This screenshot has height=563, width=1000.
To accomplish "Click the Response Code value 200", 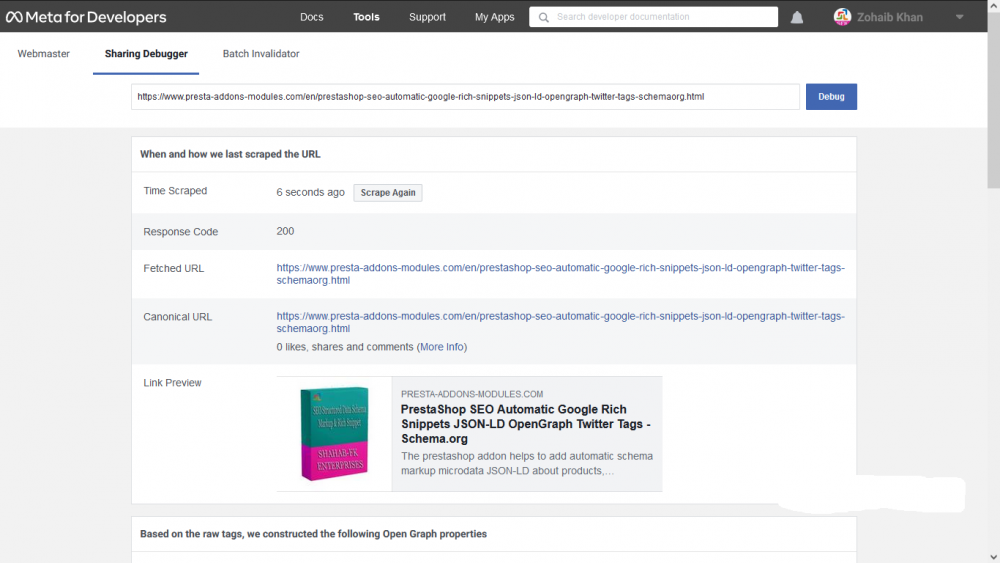I will [285, 231].
